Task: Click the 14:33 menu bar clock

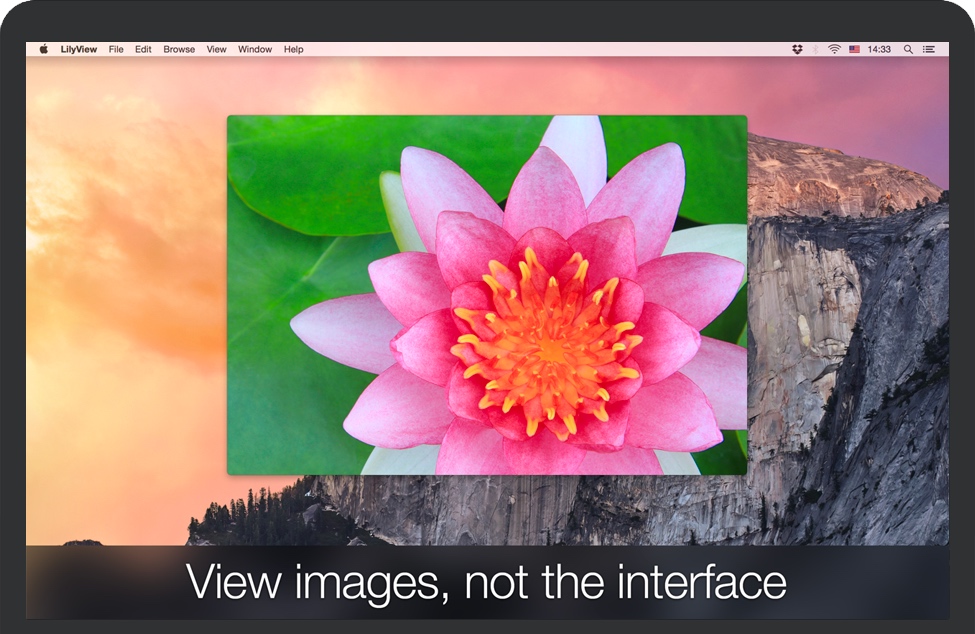Action: [879, 49]
